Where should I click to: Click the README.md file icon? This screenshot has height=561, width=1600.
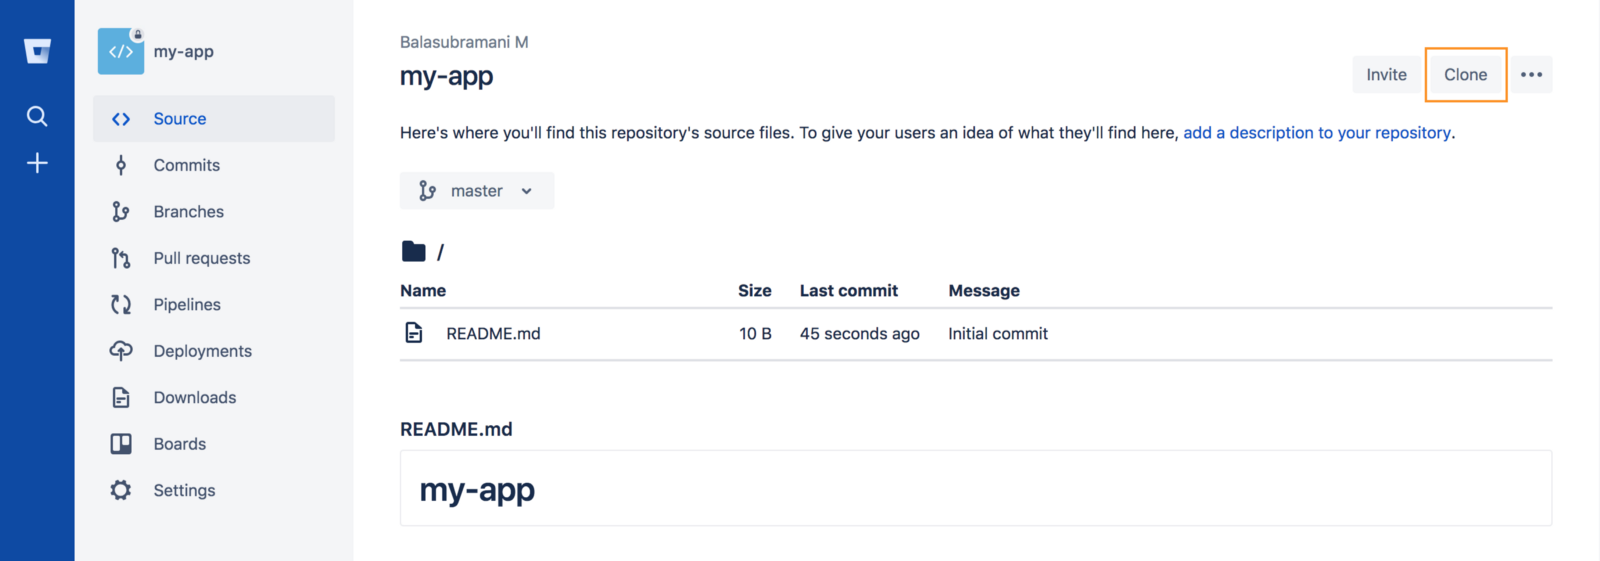click(414, 333)
